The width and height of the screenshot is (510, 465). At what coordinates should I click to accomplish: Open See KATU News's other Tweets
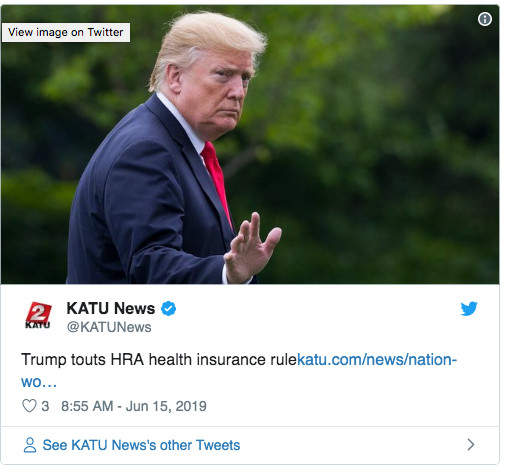tap(141, 445)
